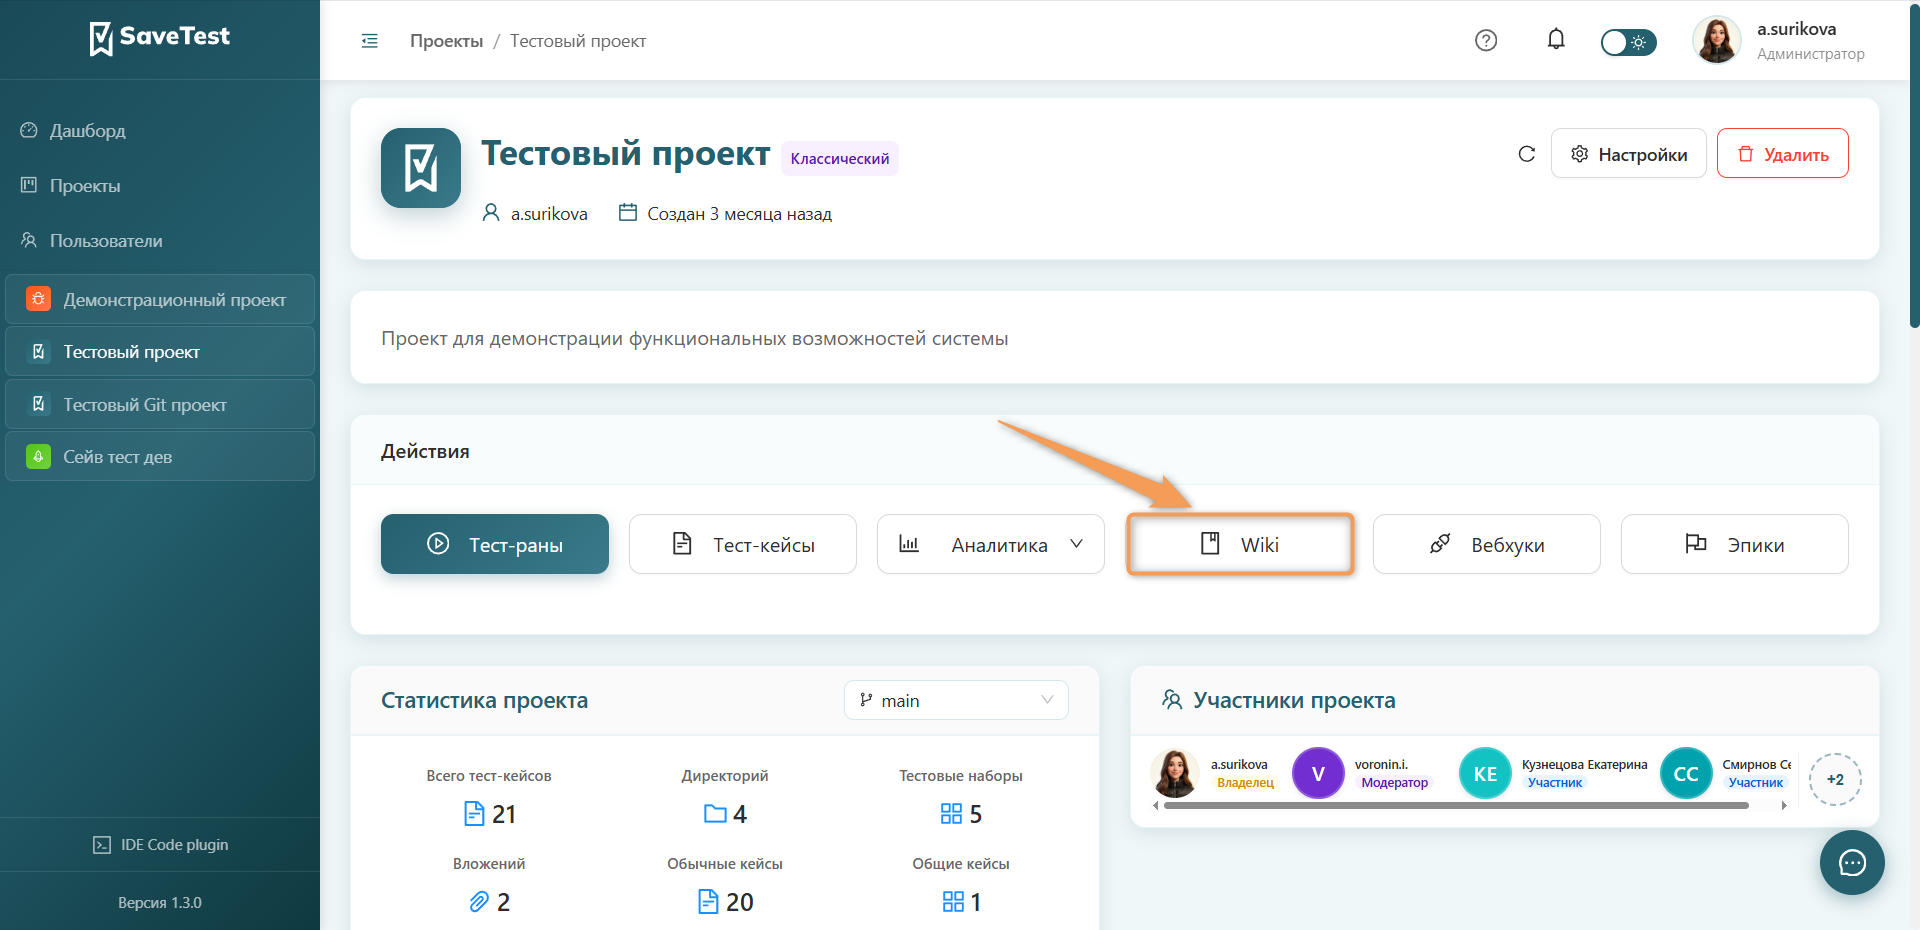Select Сейв тест дев in sidebar

[x=160, y=457]
